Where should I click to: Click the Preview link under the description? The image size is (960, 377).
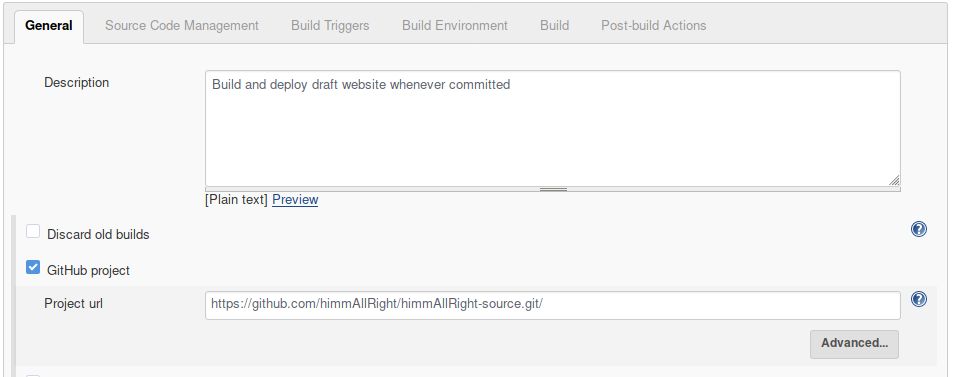click(295, 200)
